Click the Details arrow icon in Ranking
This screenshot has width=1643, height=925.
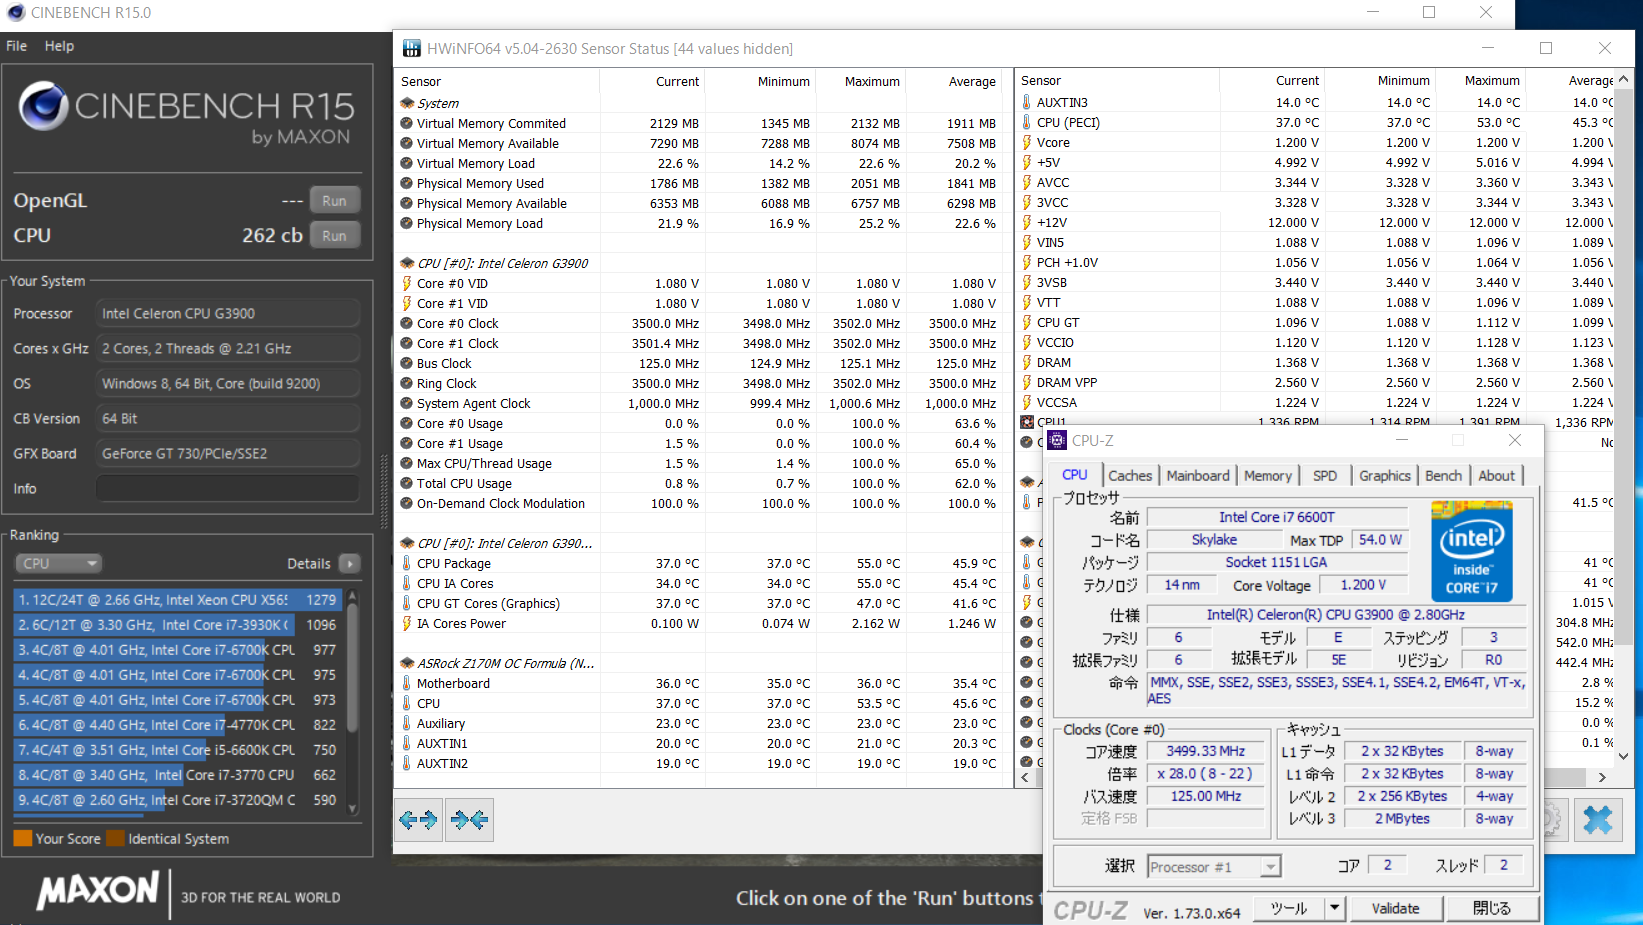[350, 564]
